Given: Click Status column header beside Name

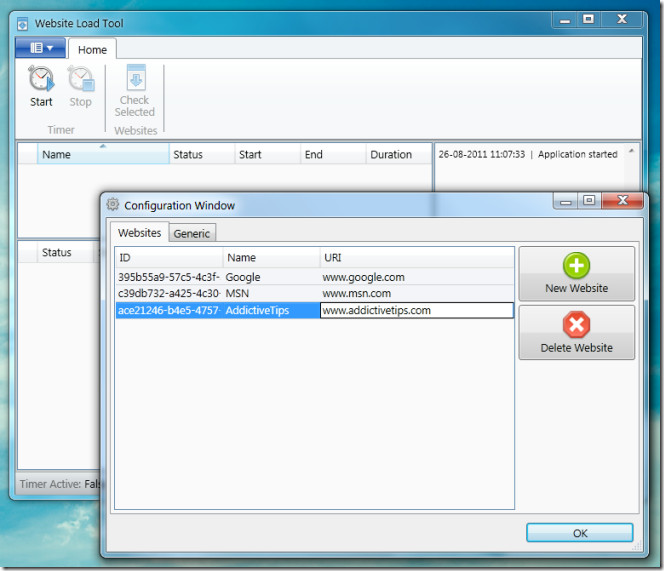Looking at the screenshot, I should click(202, 154).
